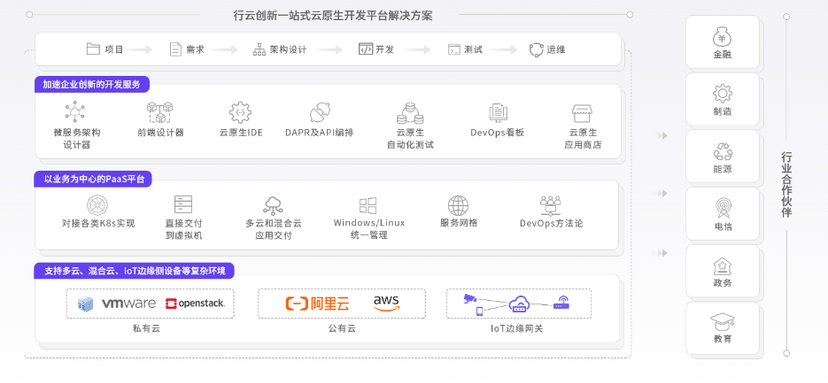Click the 政务 government building icon

click(722, 265)
